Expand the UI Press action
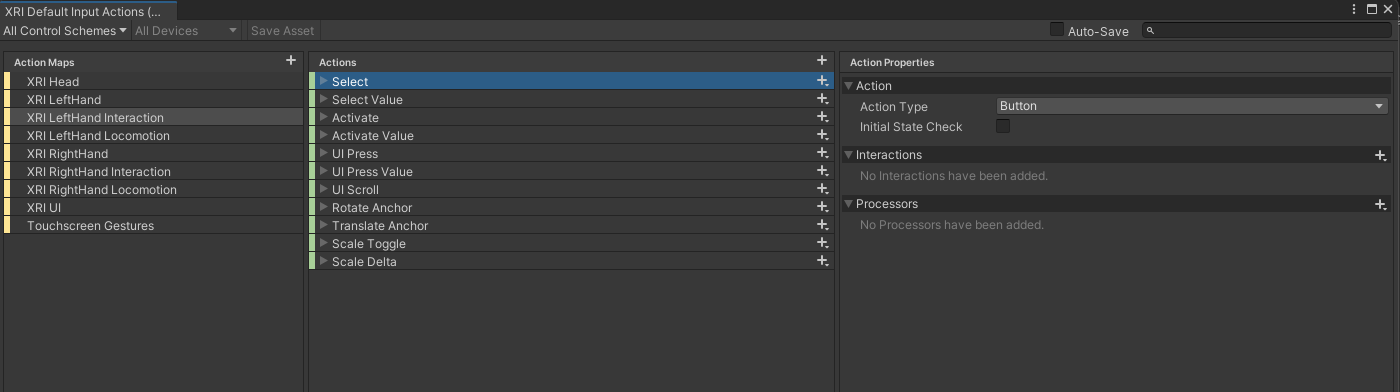The height and width of the screenshot is (392, 1400). tap(323, 153)
